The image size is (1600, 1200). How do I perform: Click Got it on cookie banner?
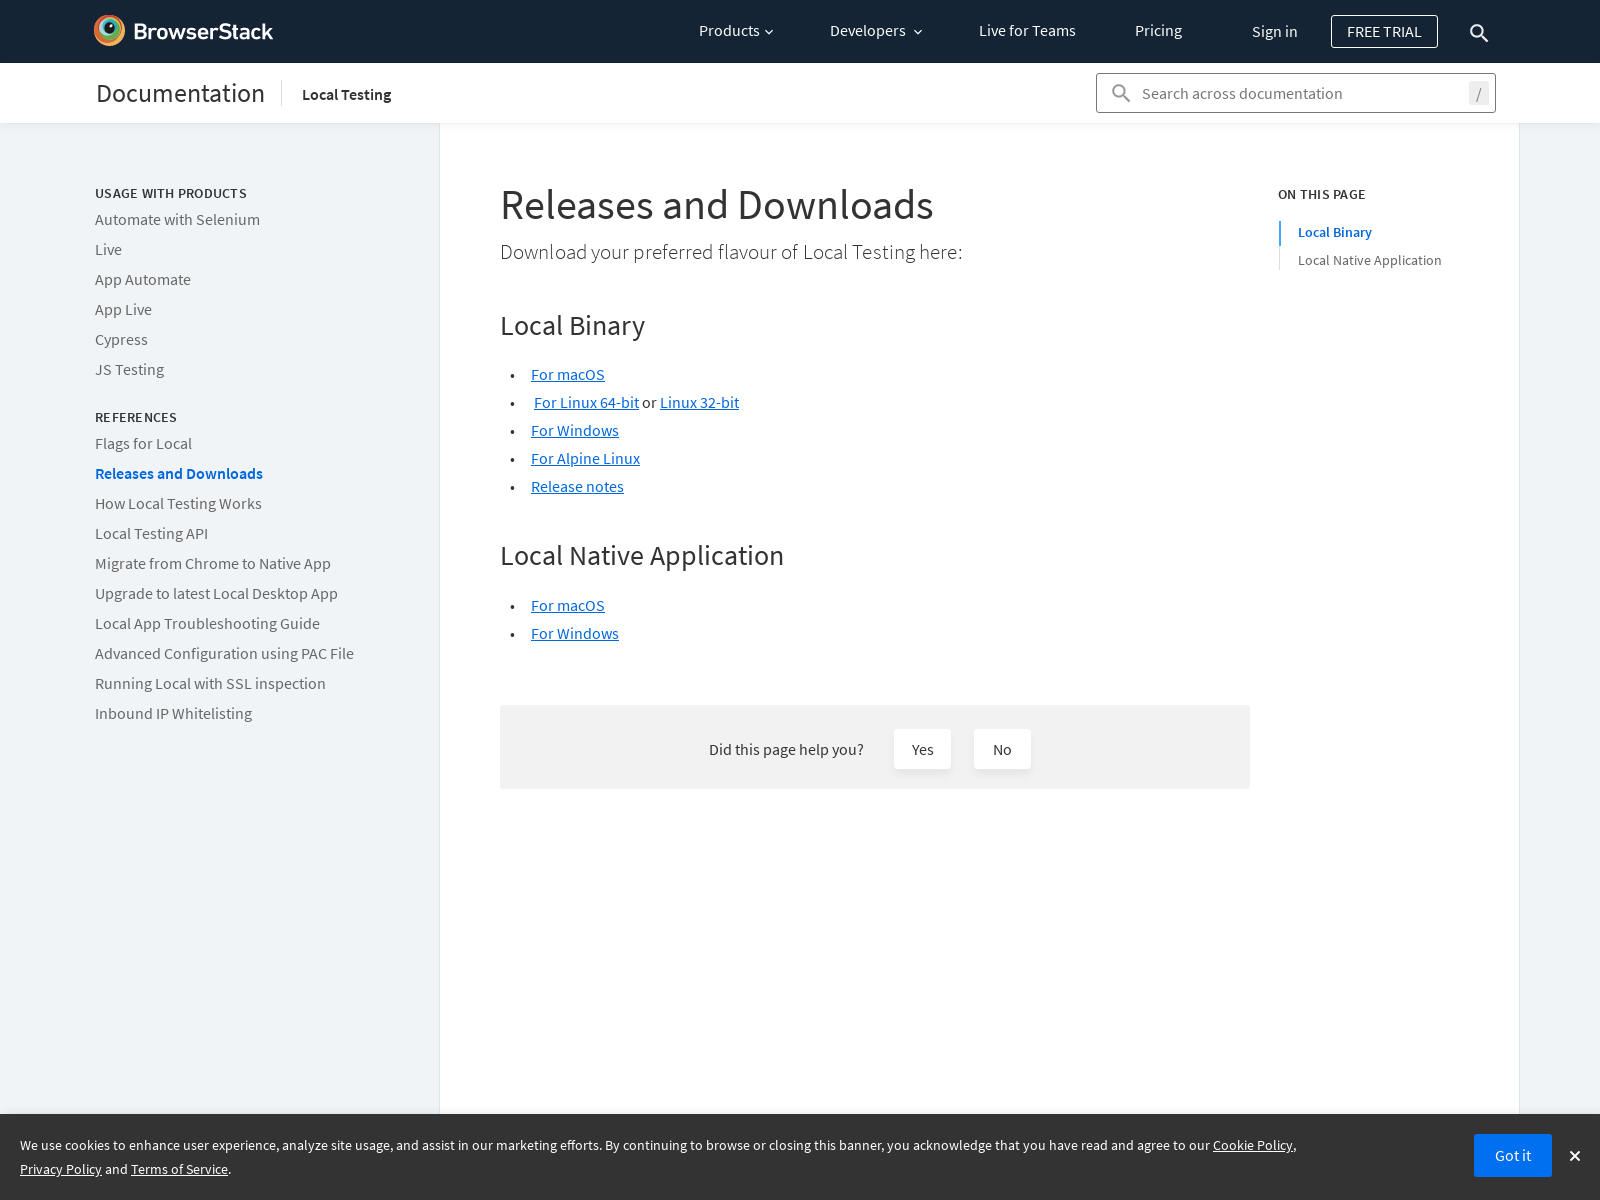pos(1512,1155)
